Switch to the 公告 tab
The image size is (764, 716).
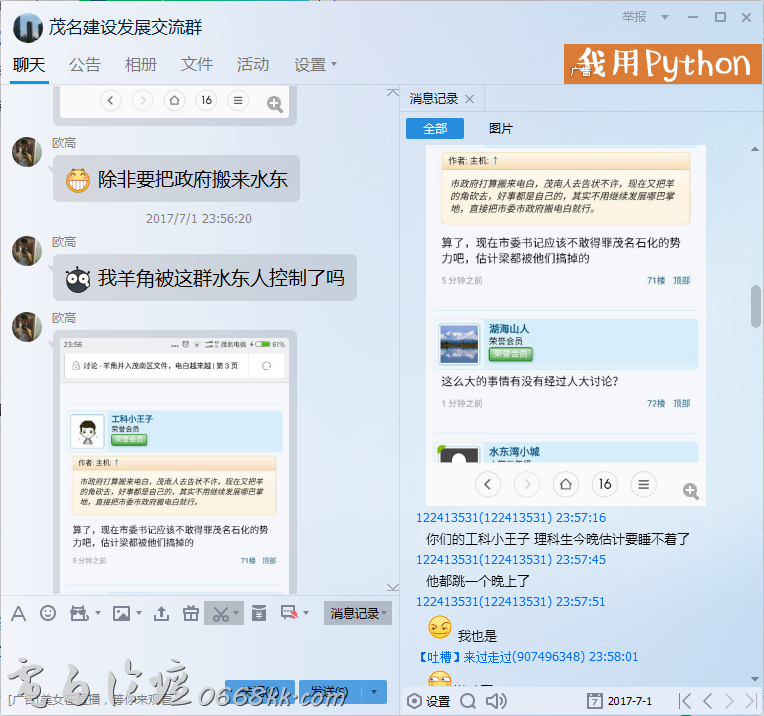pyautogui.click(x=85, y=64)
